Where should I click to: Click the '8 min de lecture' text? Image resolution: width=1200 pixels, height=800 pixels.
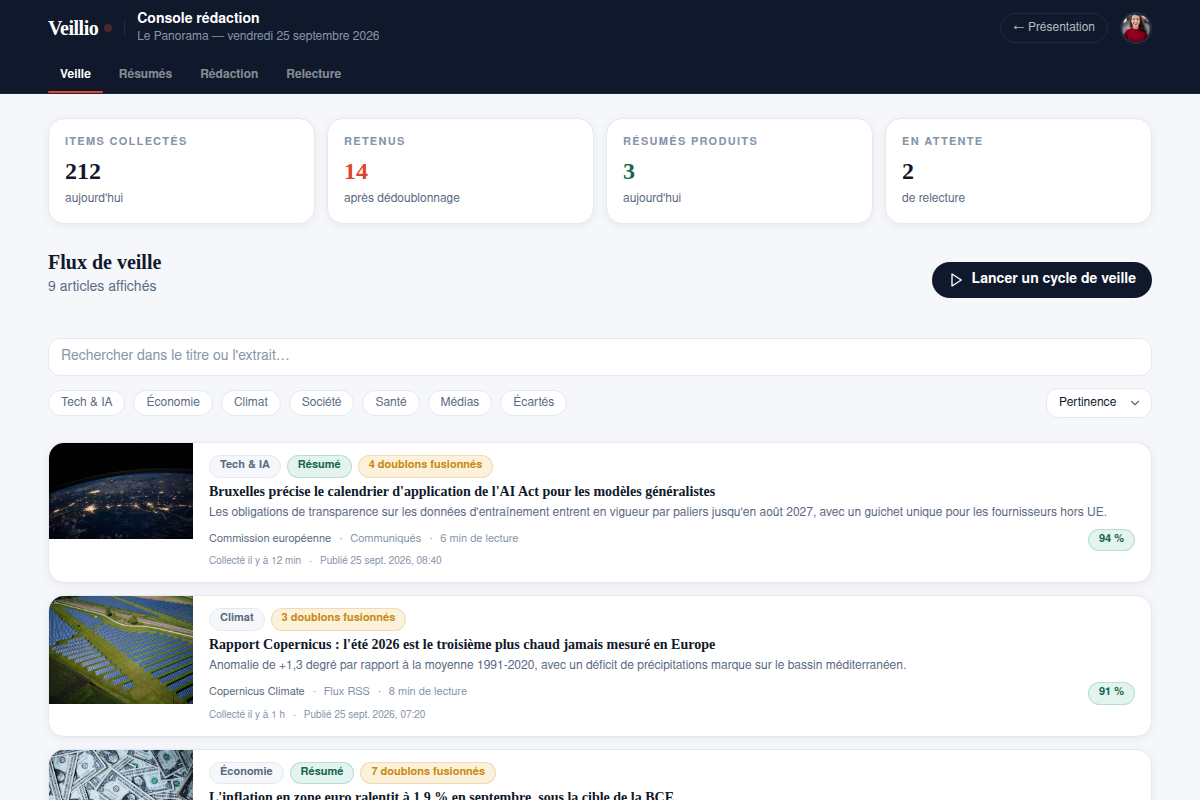coord(428,691)
